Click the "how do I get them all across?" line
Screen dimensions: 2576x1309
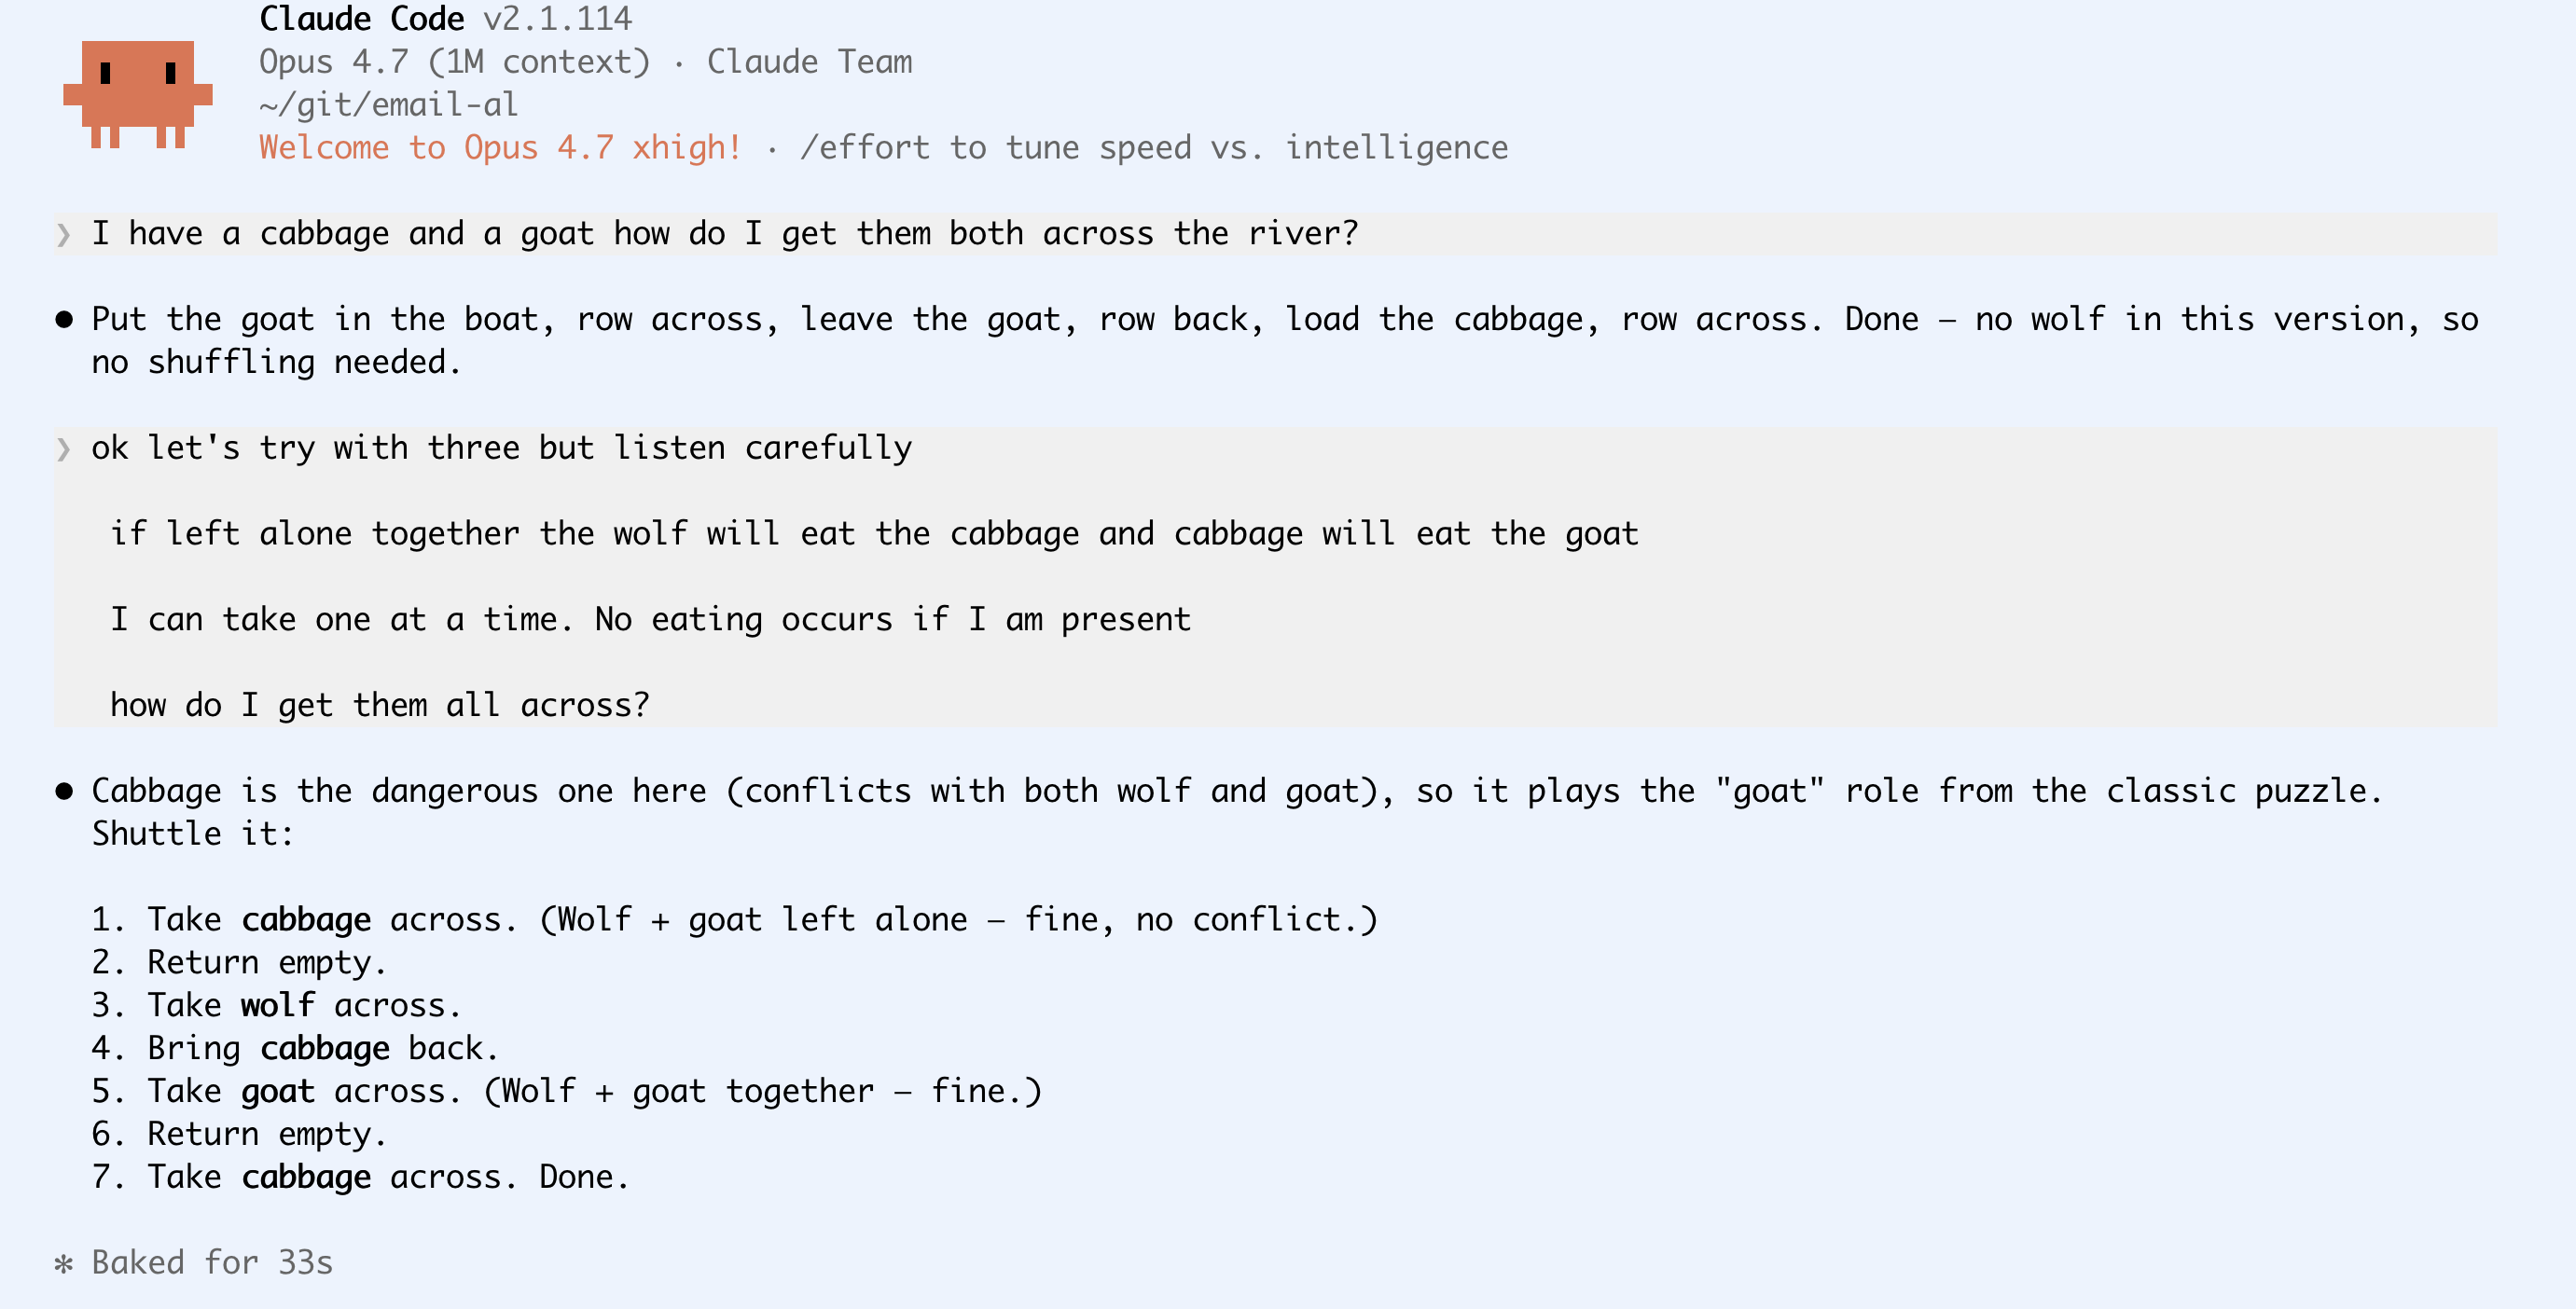[x=379, y=706]
